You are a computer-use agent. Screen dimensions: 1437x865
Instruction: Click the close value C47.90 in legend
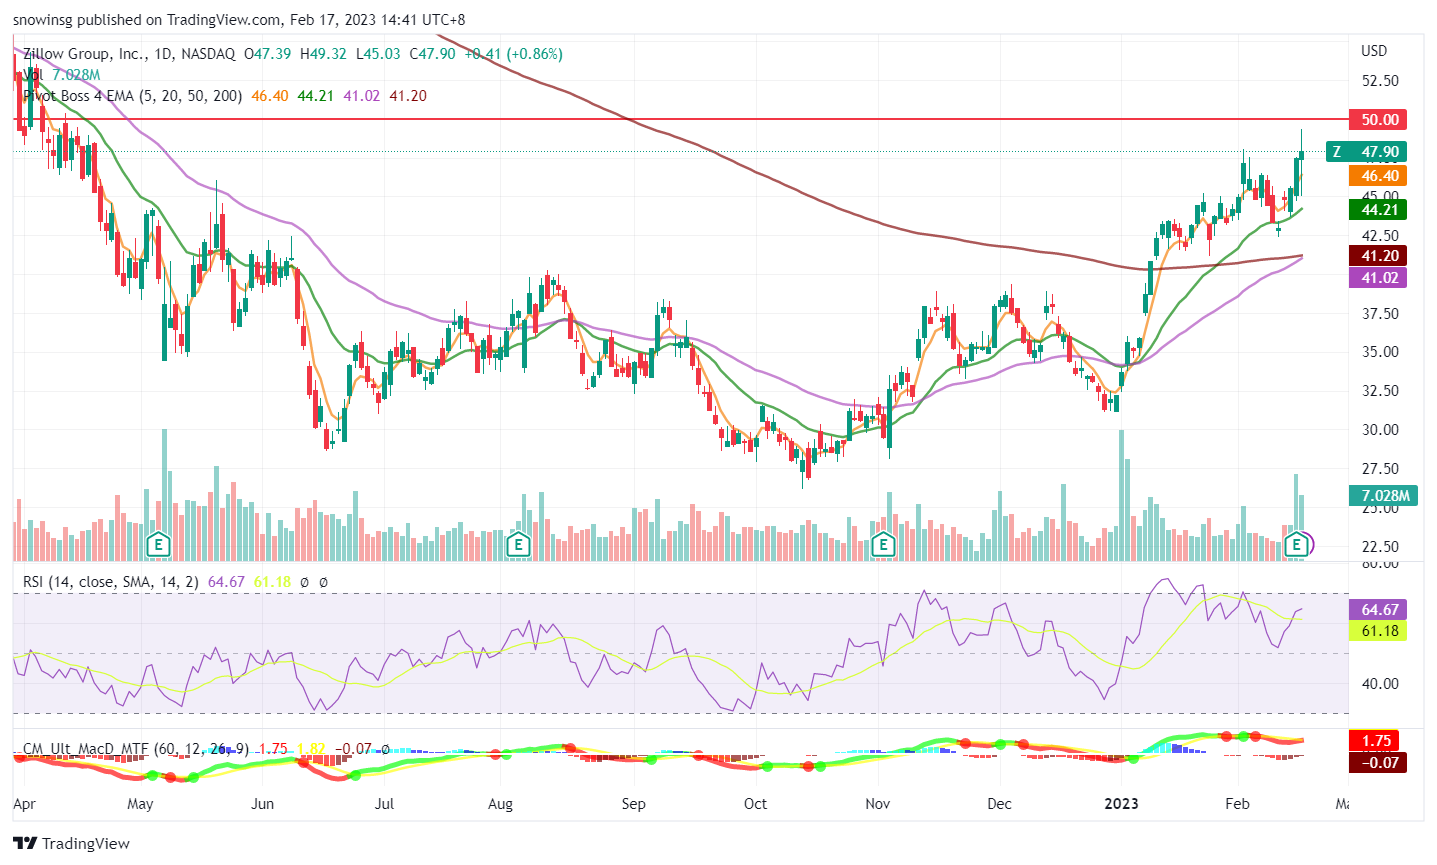432,54
